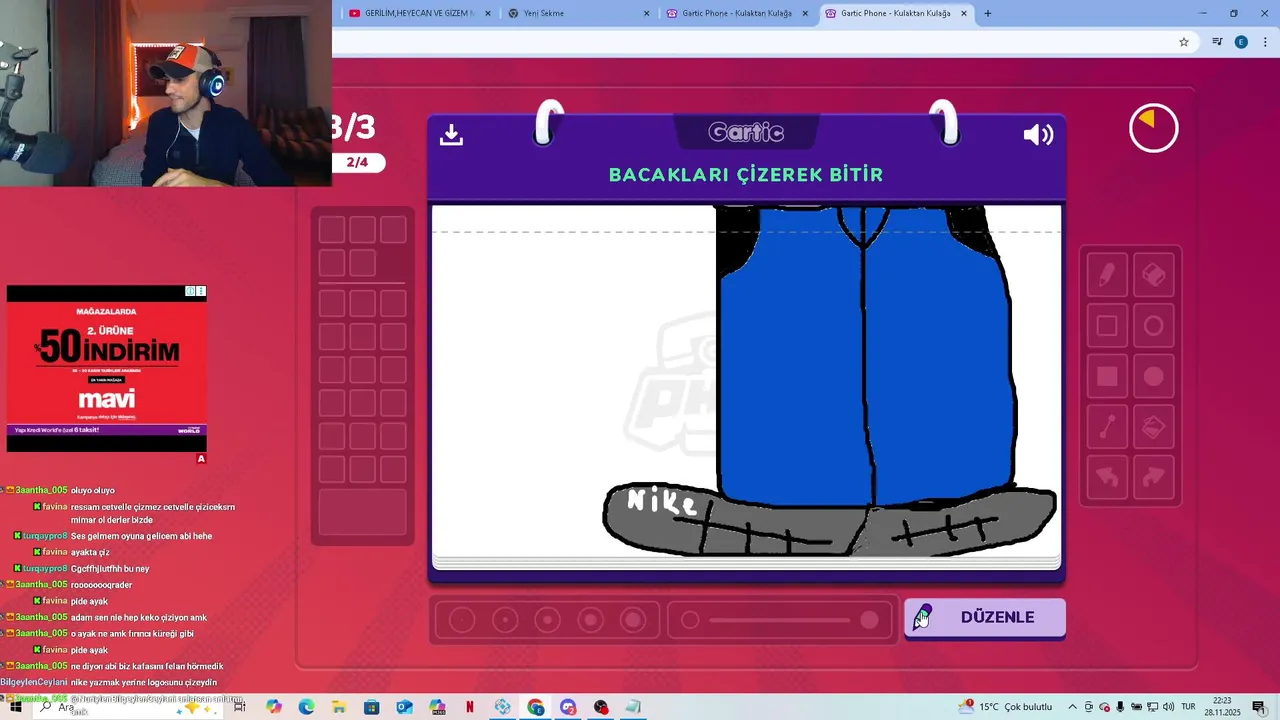This screenshot has height=720, width=1280.
Task: Select the pencil drawing tool
Action: click(1107, 274)
